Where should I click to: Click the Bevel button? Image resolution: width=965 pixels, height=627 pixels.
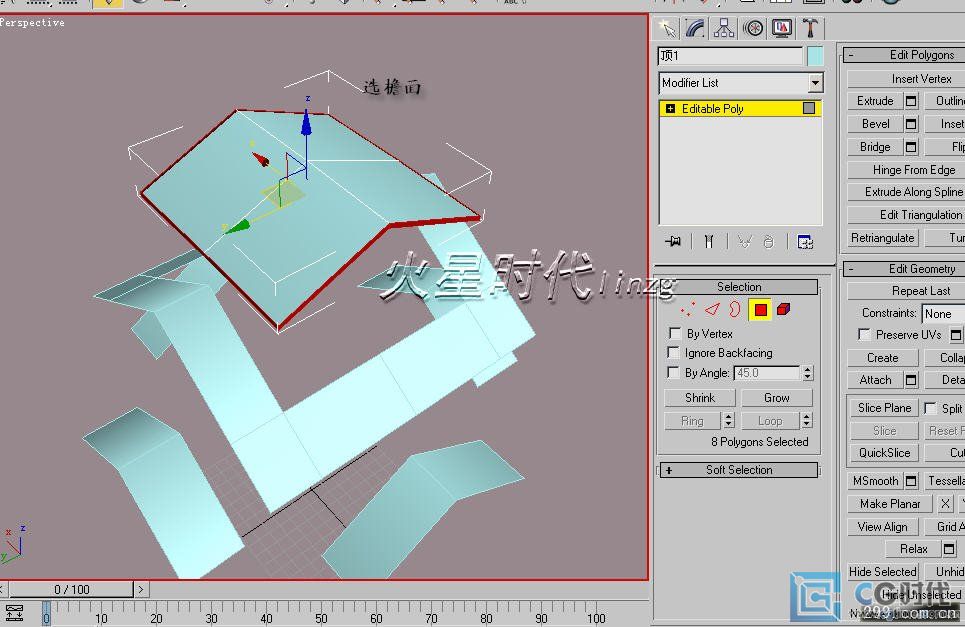875,124
